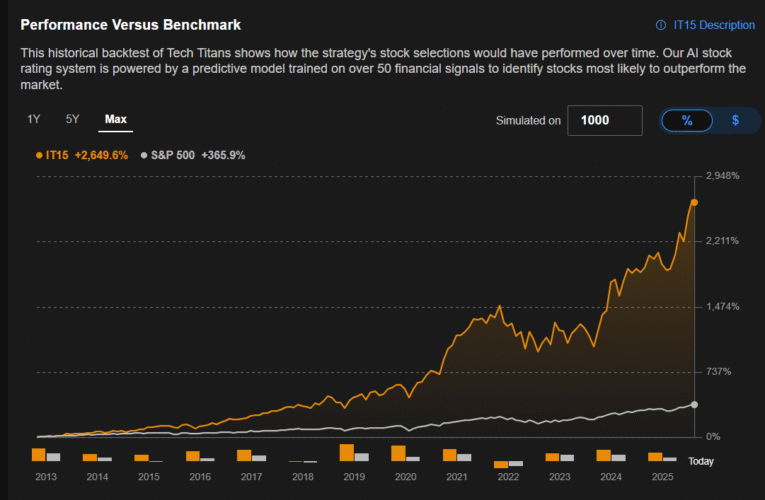Select the 1Y time range tab
The image size is (765, 500).
tap(33, 120)
